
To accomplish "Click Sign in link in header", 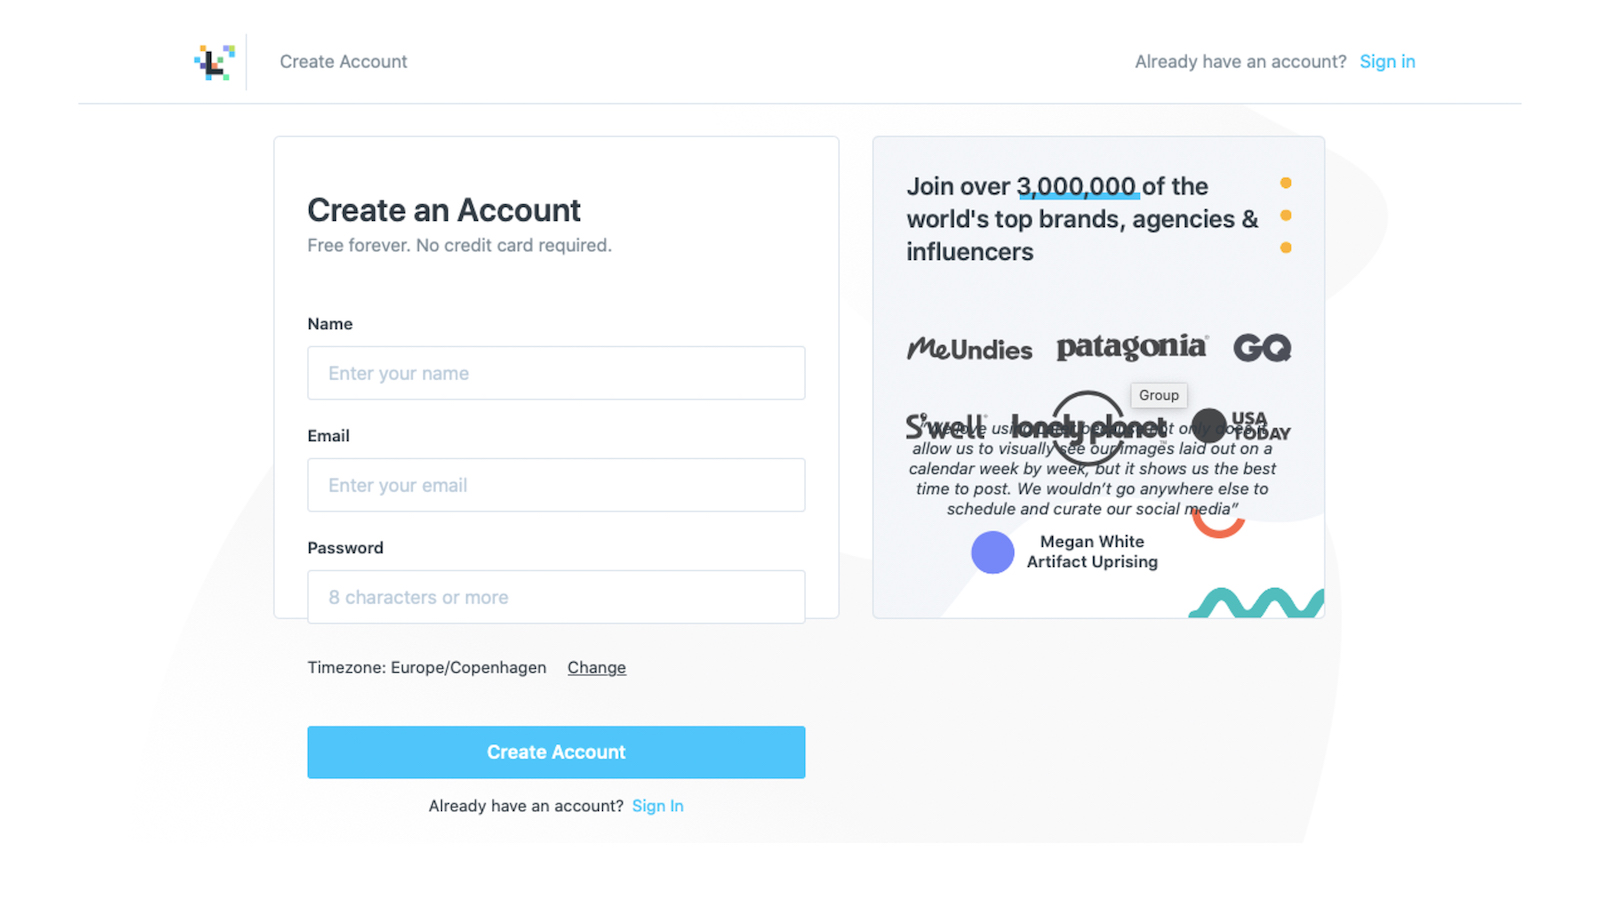I will (x=1387, y=62).
